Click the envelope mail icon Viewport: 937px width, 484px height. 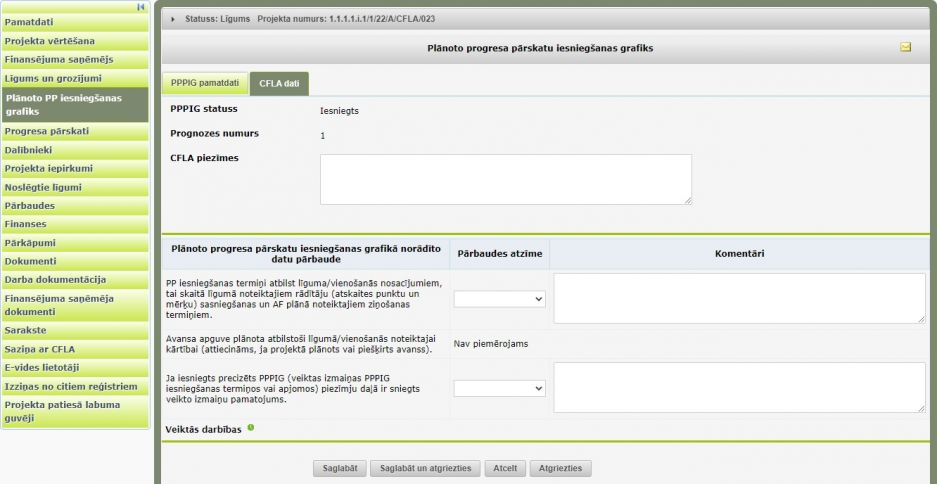pos(906,47)
